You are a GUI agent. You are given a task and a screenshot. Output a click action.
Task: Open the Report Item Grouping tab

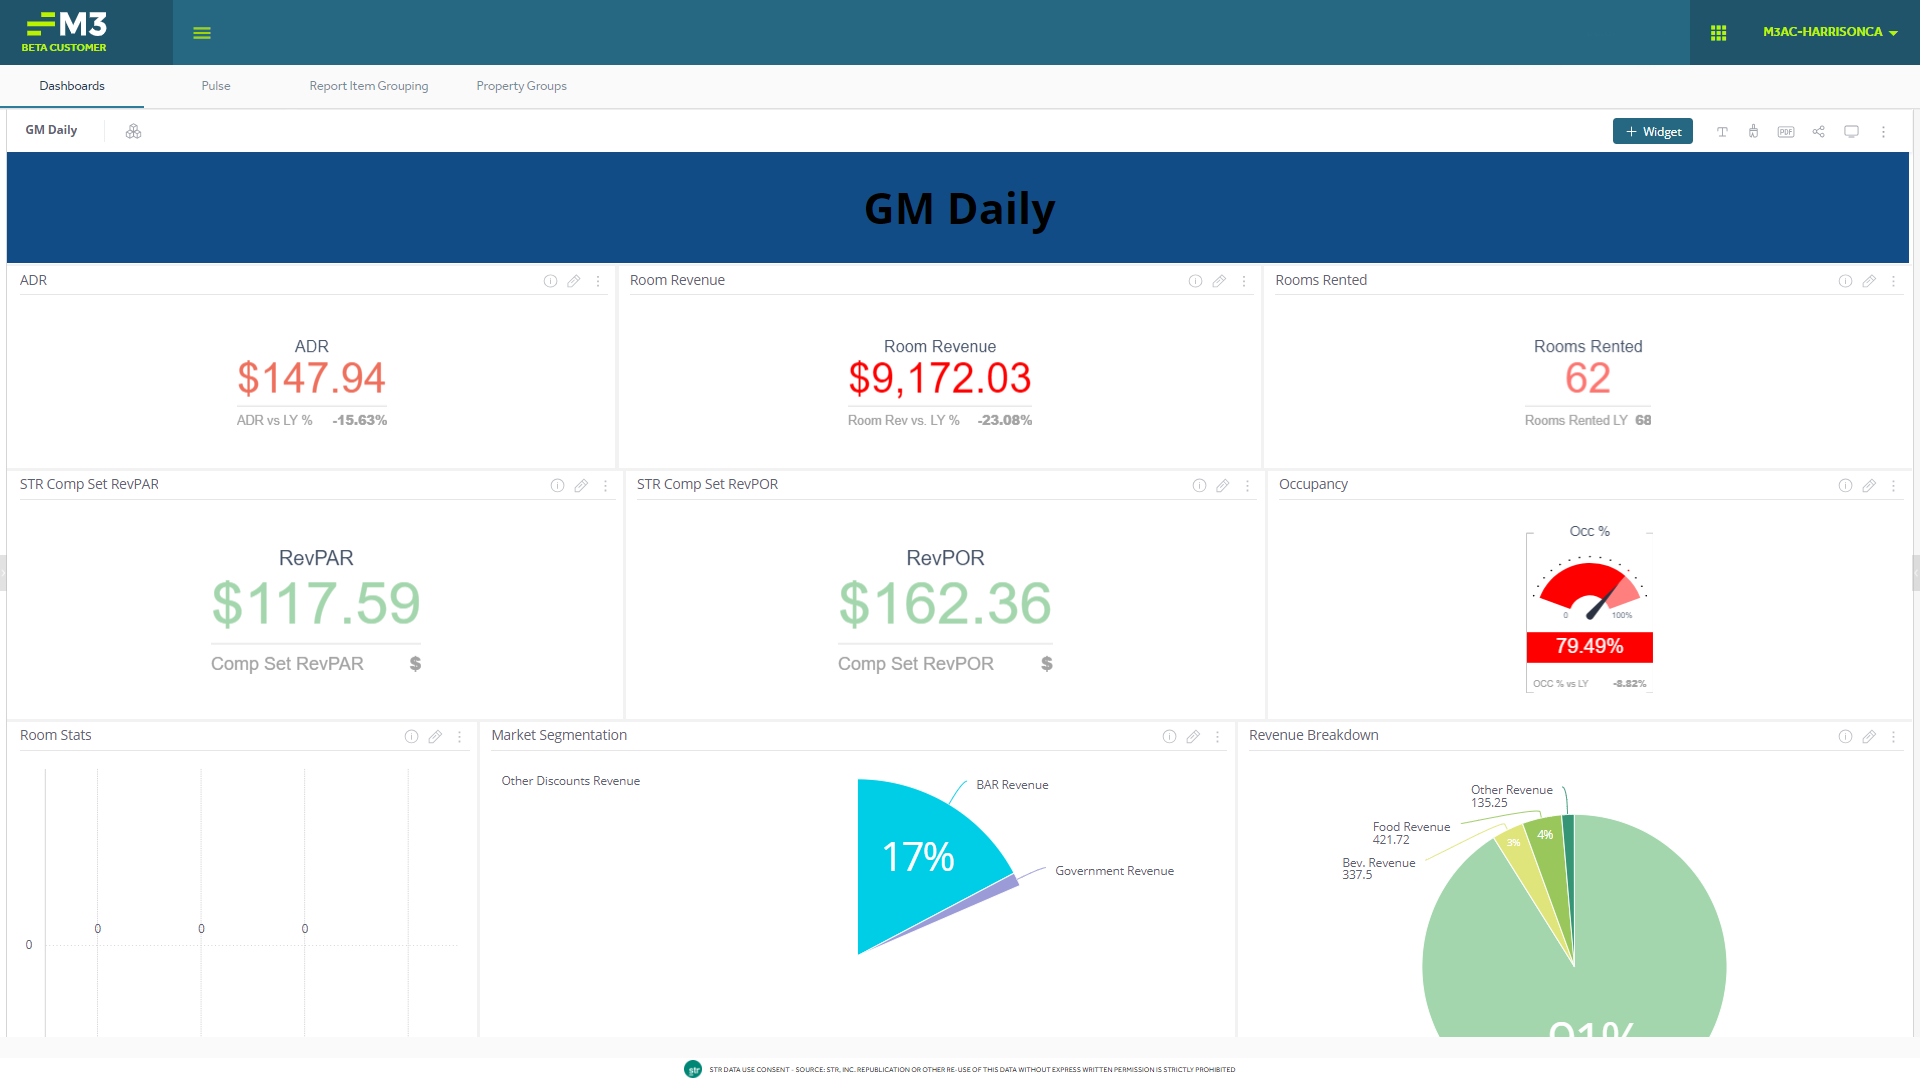point(368,86)
